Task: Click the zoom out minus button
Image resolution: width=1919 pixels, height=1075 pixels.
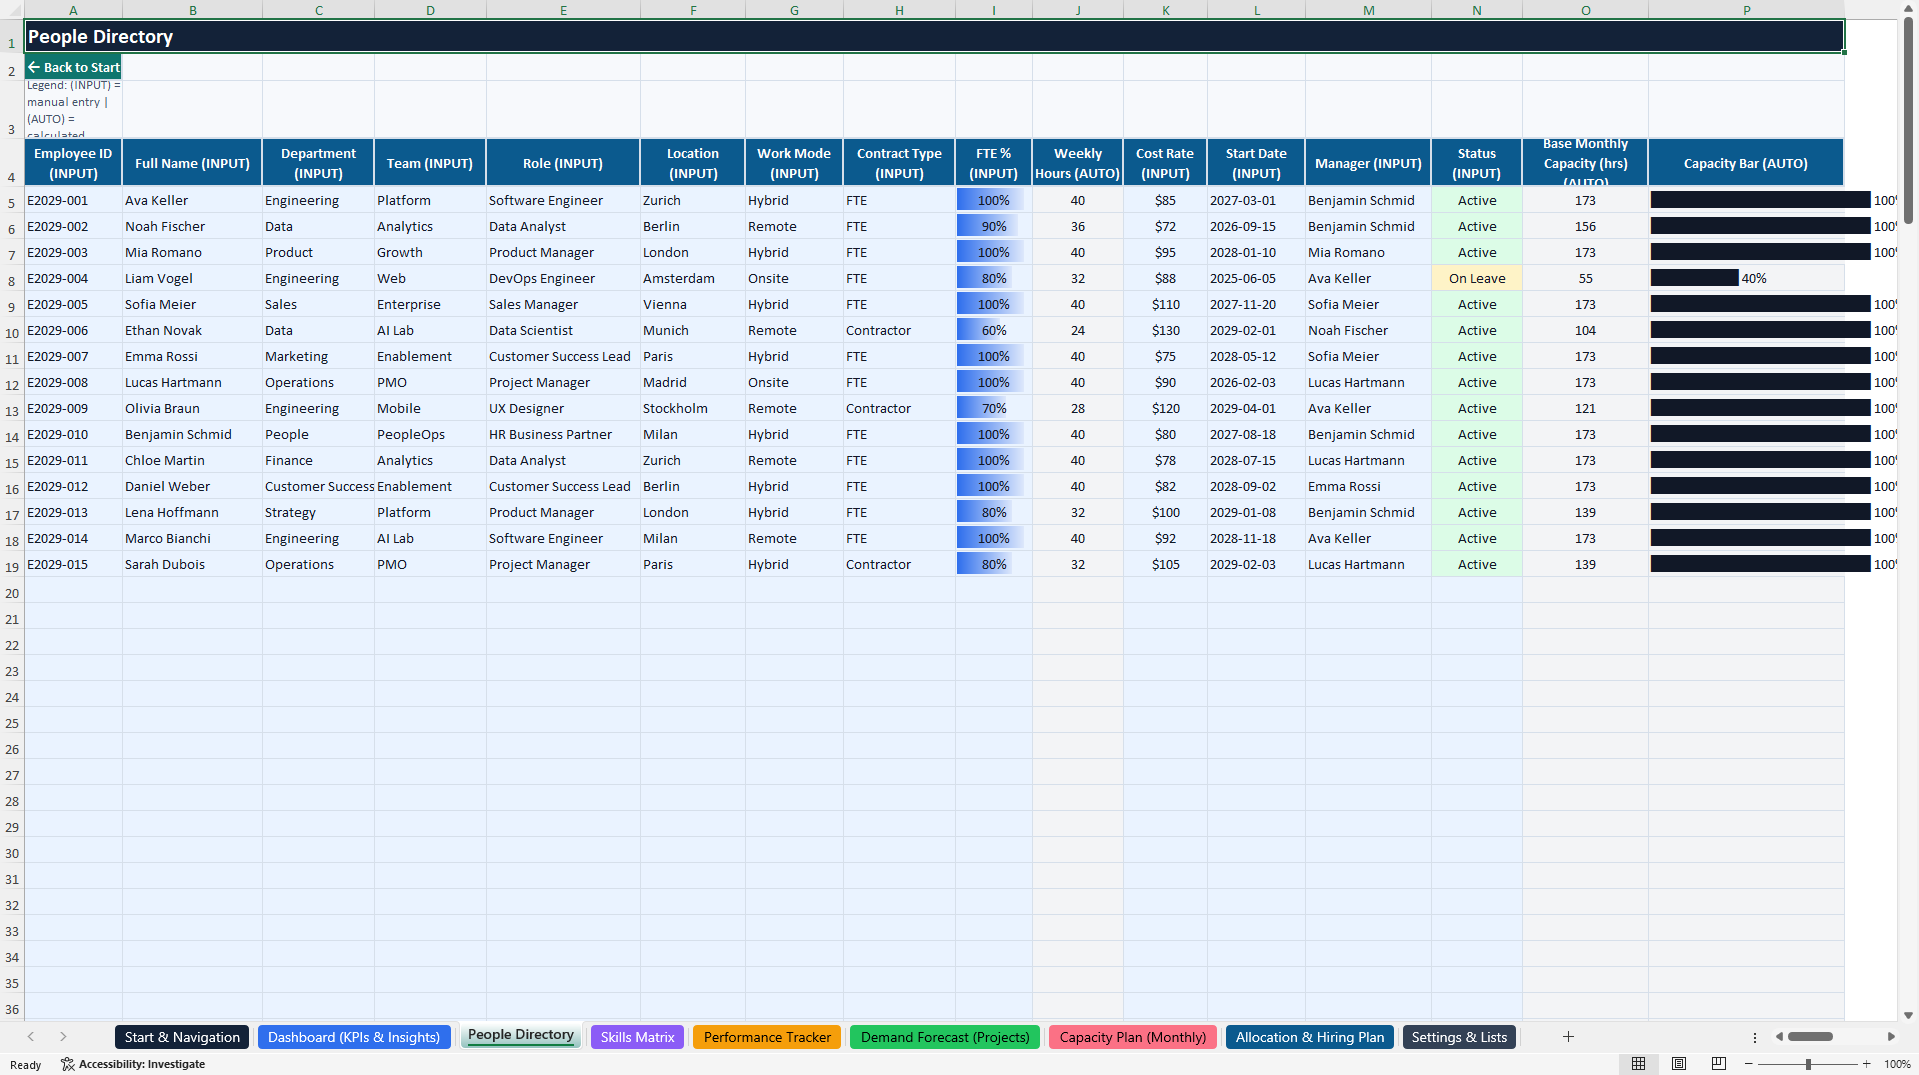Action: [x=1749, y=1064]
